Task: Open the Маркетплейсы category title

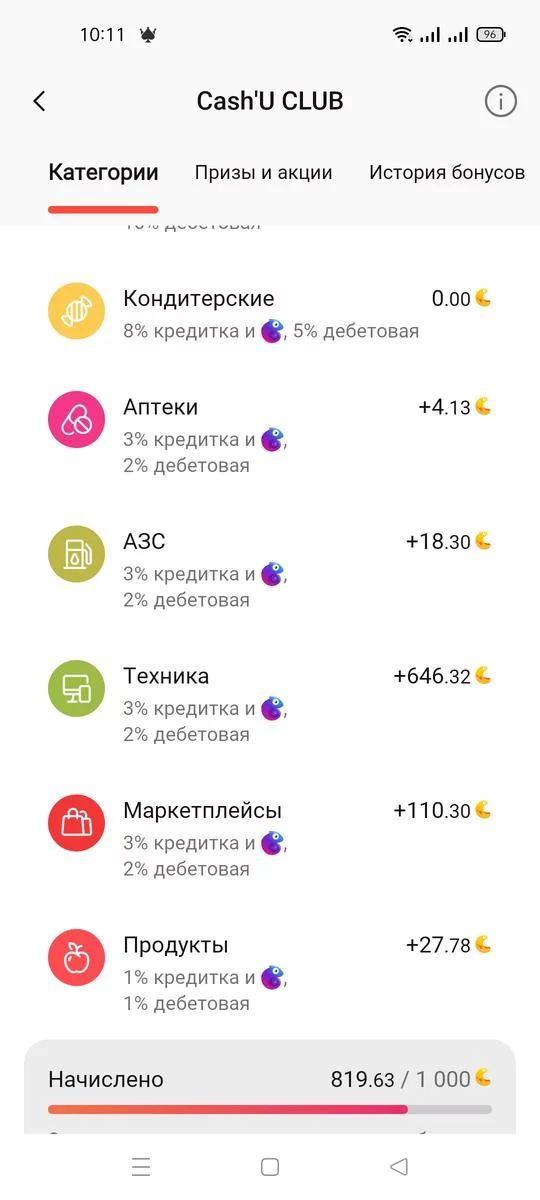Action: coord(203,810)
